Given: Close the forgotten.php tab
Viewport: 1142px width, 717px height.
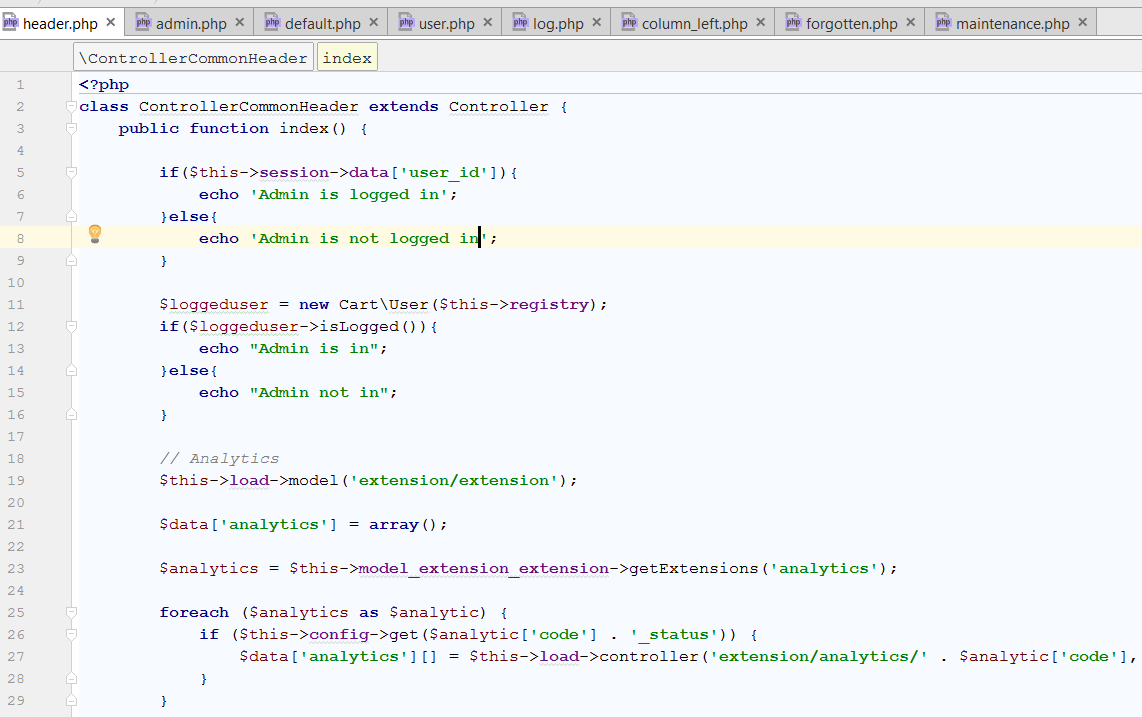Looking at the screenshot, I should [x=911, y=23].
